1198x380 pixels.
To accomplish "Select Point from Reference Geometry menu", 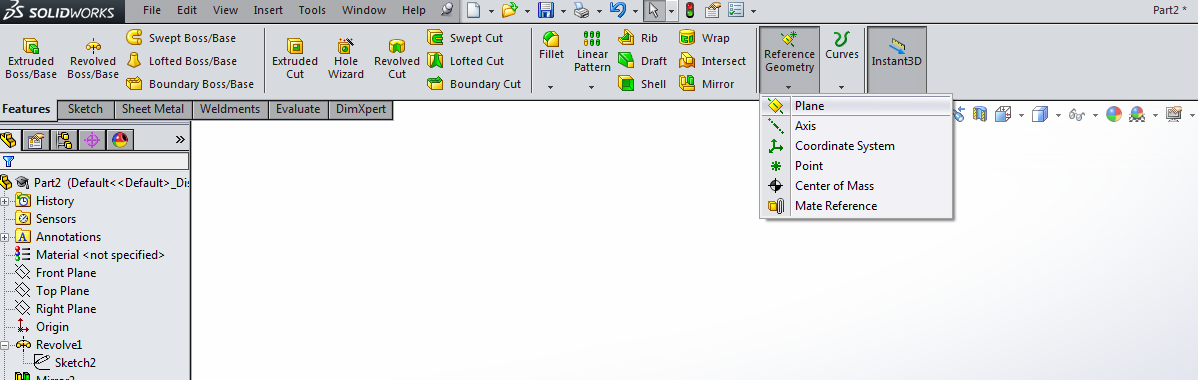I will point(856,166).
